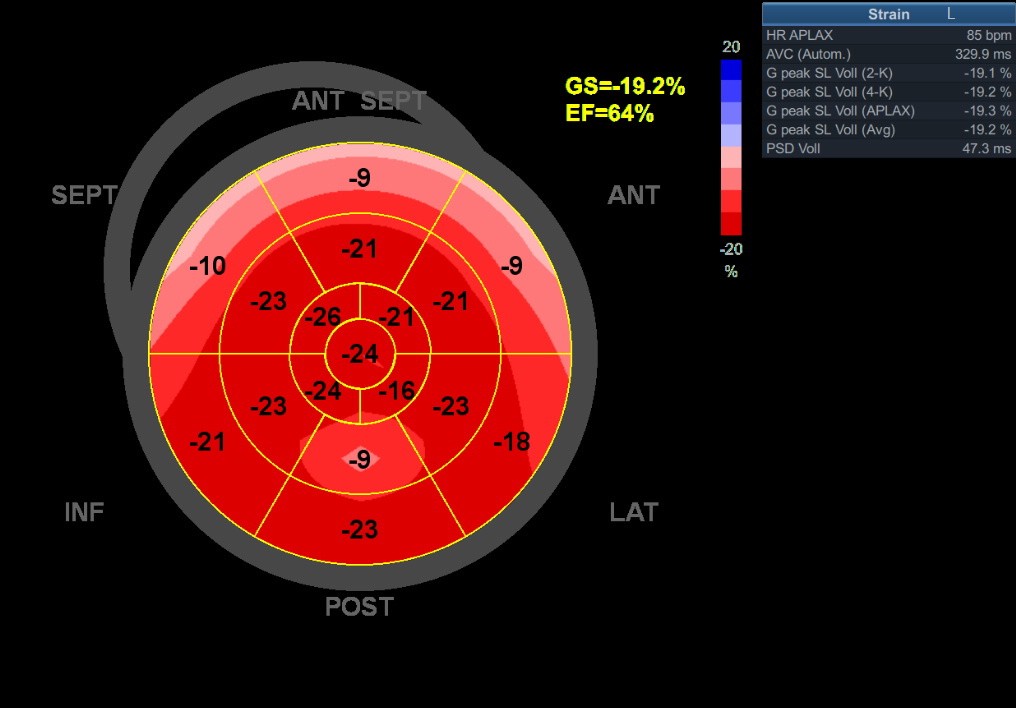Click the 85 bpm heart rate value

click(988, 35)
